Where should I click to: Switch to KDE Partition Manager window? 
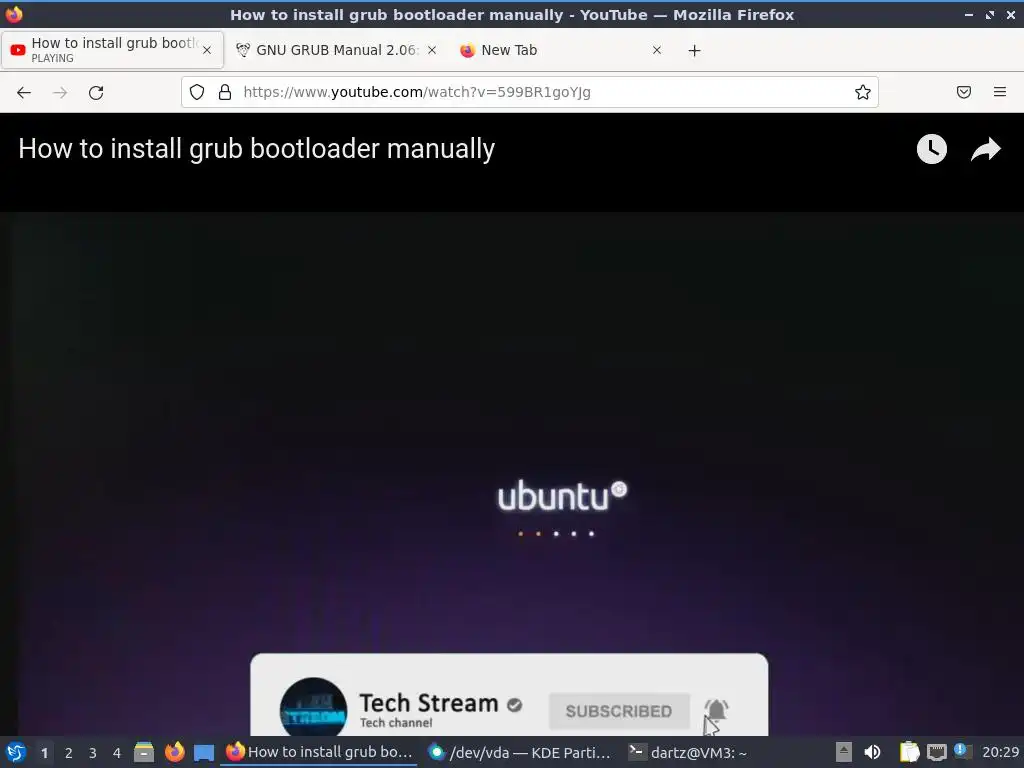pyautogui.click(x=519, y=752)
